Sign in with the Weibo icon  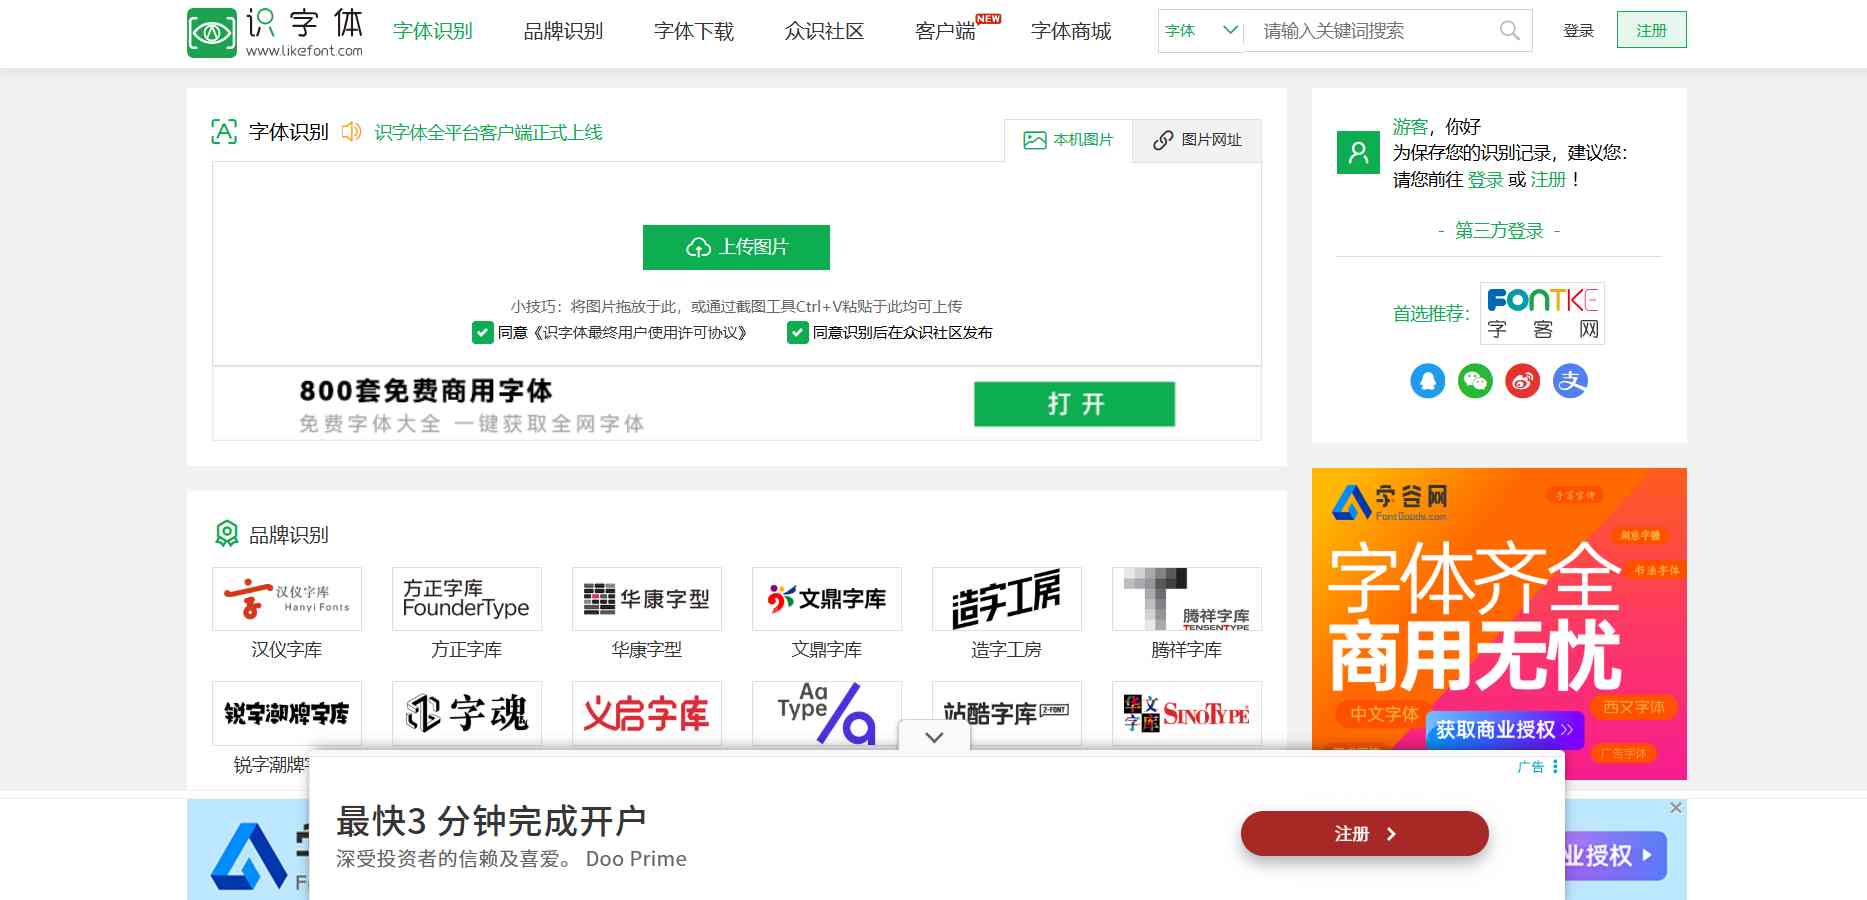1522,381
